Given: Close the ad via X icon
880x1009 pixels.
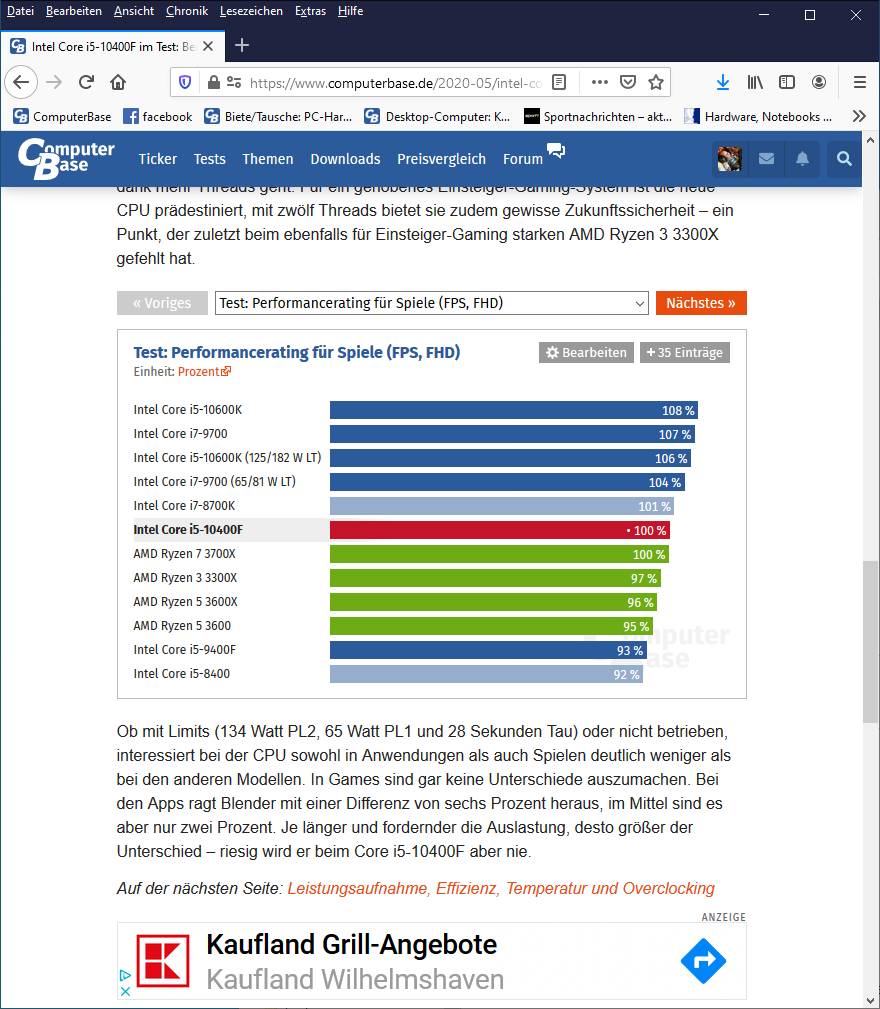Looking at the screenshot, I should (125, 991).
